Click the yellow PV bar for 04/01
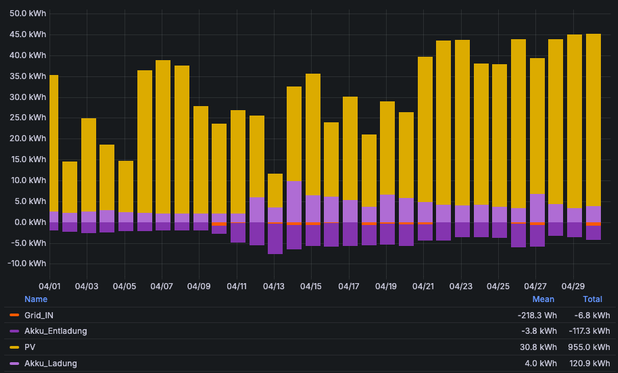 [54, 144]
